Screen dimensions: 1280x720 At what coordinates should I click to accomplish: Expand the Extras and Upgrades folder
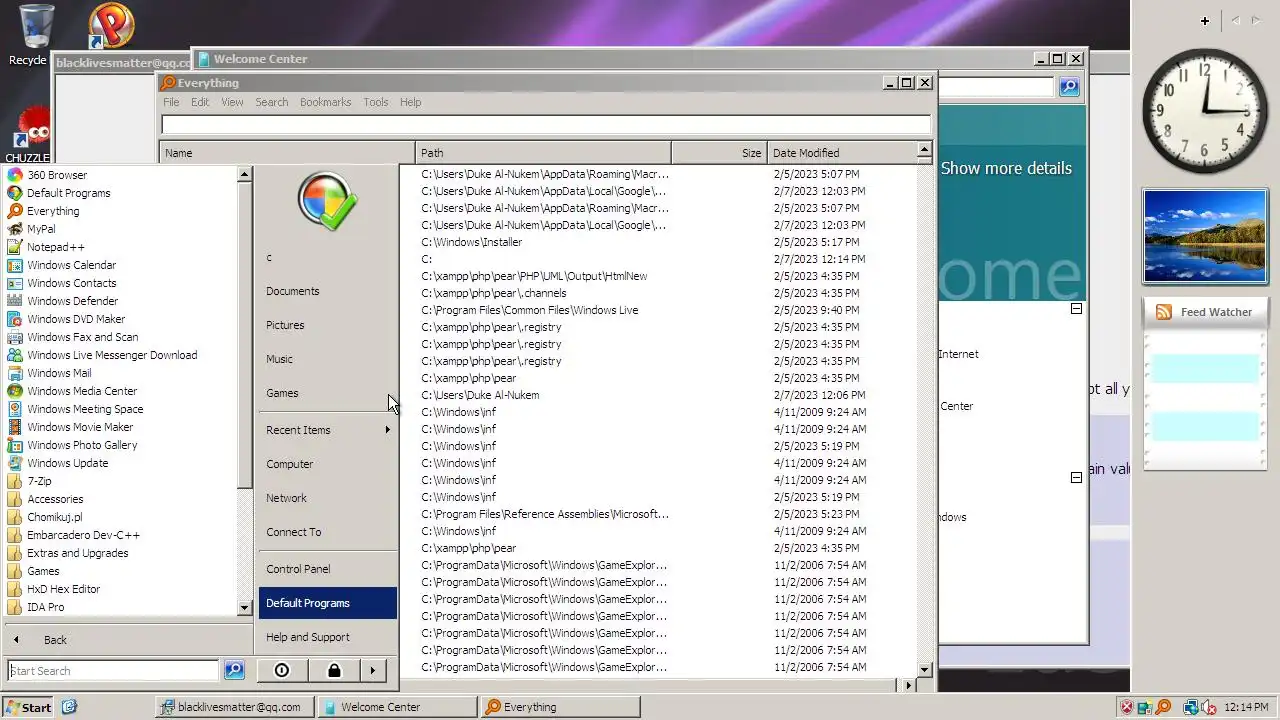pos(77,553)
